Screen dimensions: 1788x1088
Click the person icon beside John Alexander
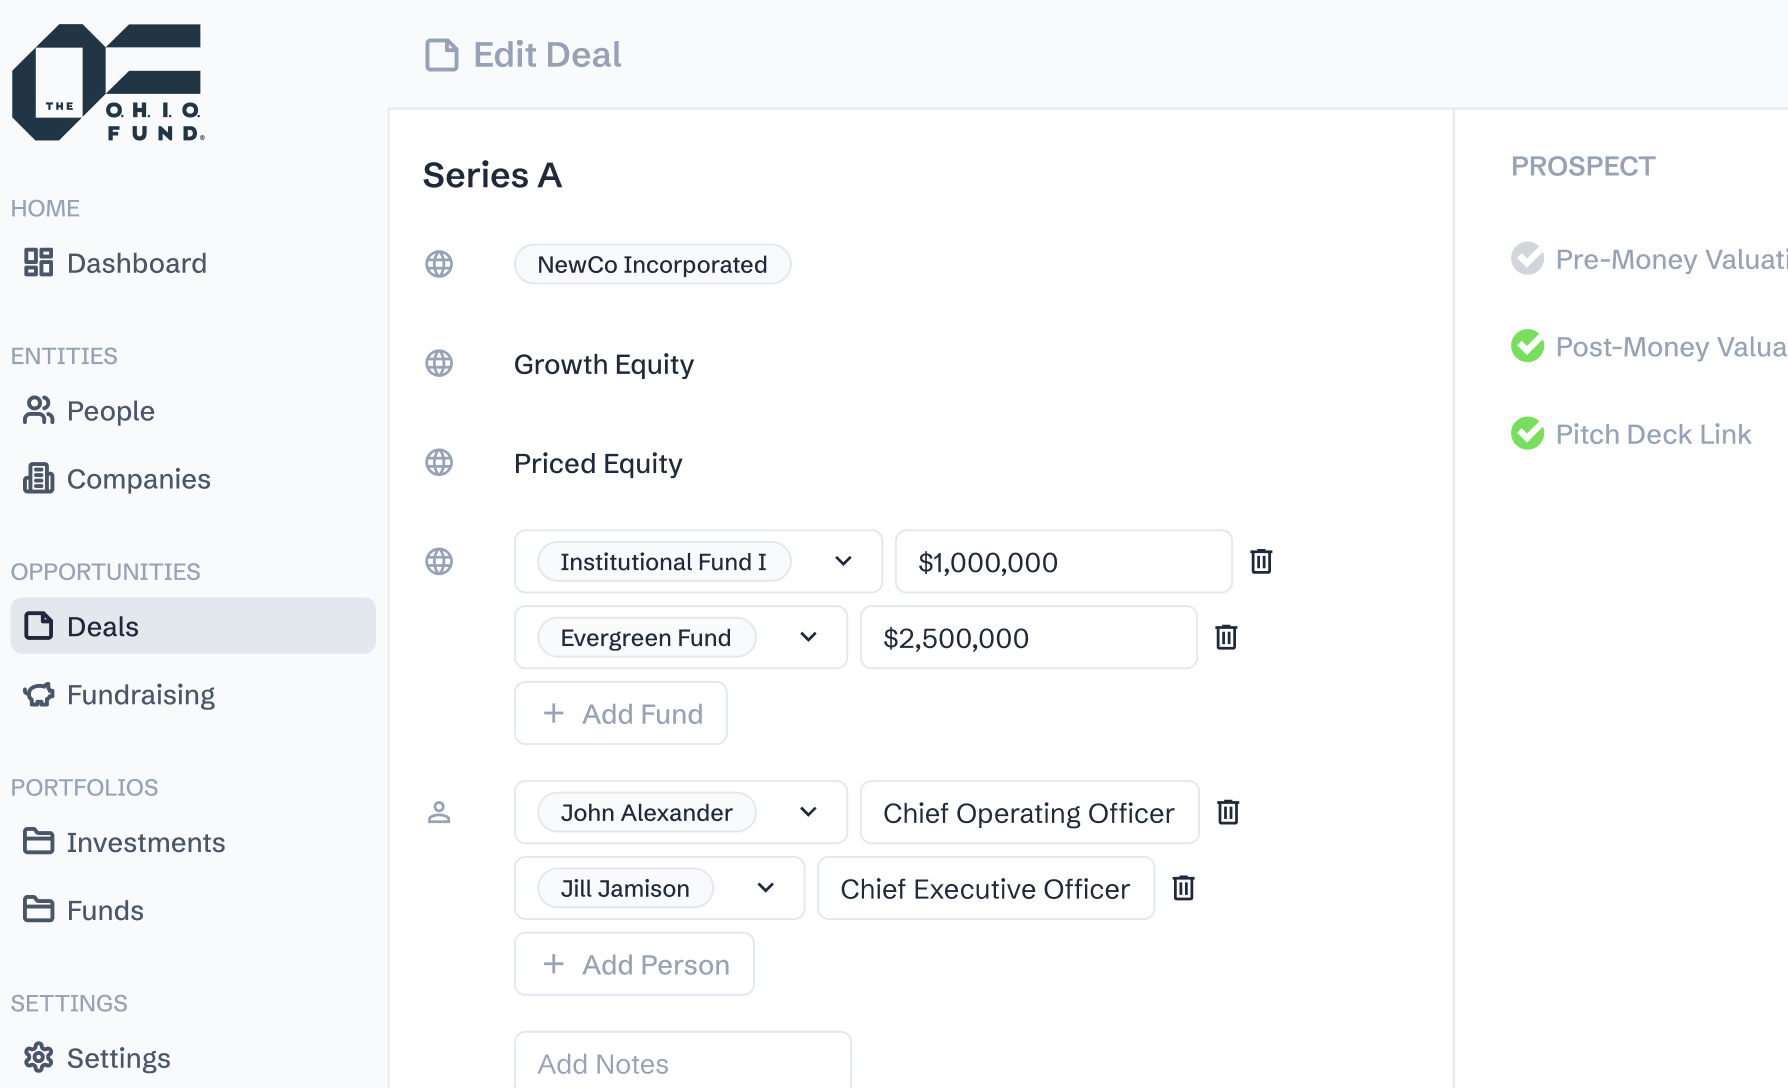[x=439, y=812]
